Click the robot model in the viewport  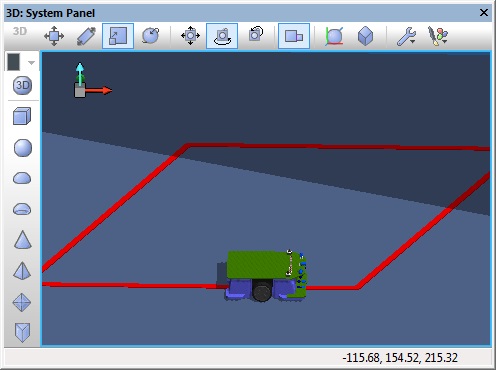pyautogui.click(x=264, y=276)
